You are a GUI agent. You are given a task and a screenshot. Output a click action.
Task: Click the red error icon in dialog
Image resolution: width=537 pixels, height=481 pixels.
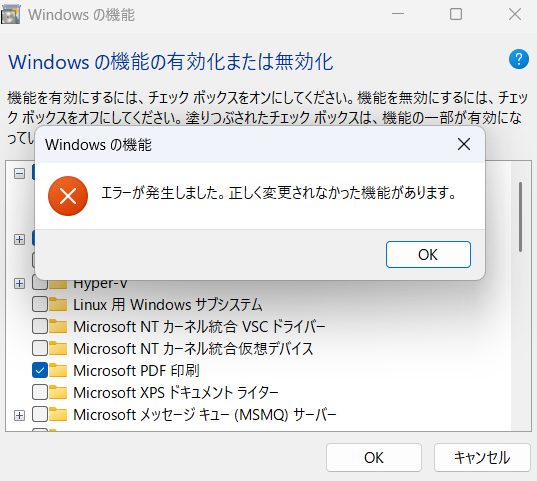(68, 196)
